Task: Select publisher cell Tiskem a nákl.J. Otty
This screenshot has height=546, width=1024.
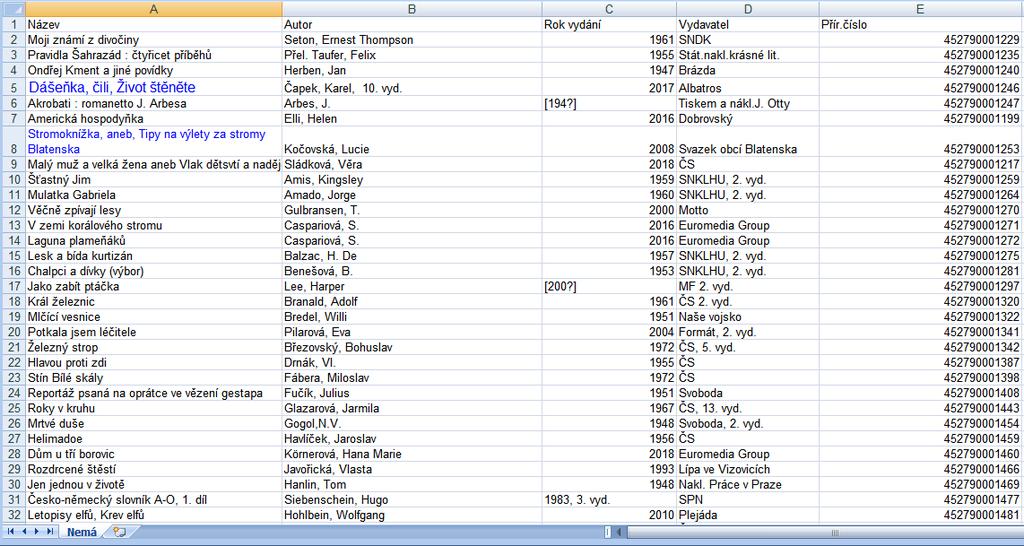Action: pyautogui.click(x=748, y=103)
